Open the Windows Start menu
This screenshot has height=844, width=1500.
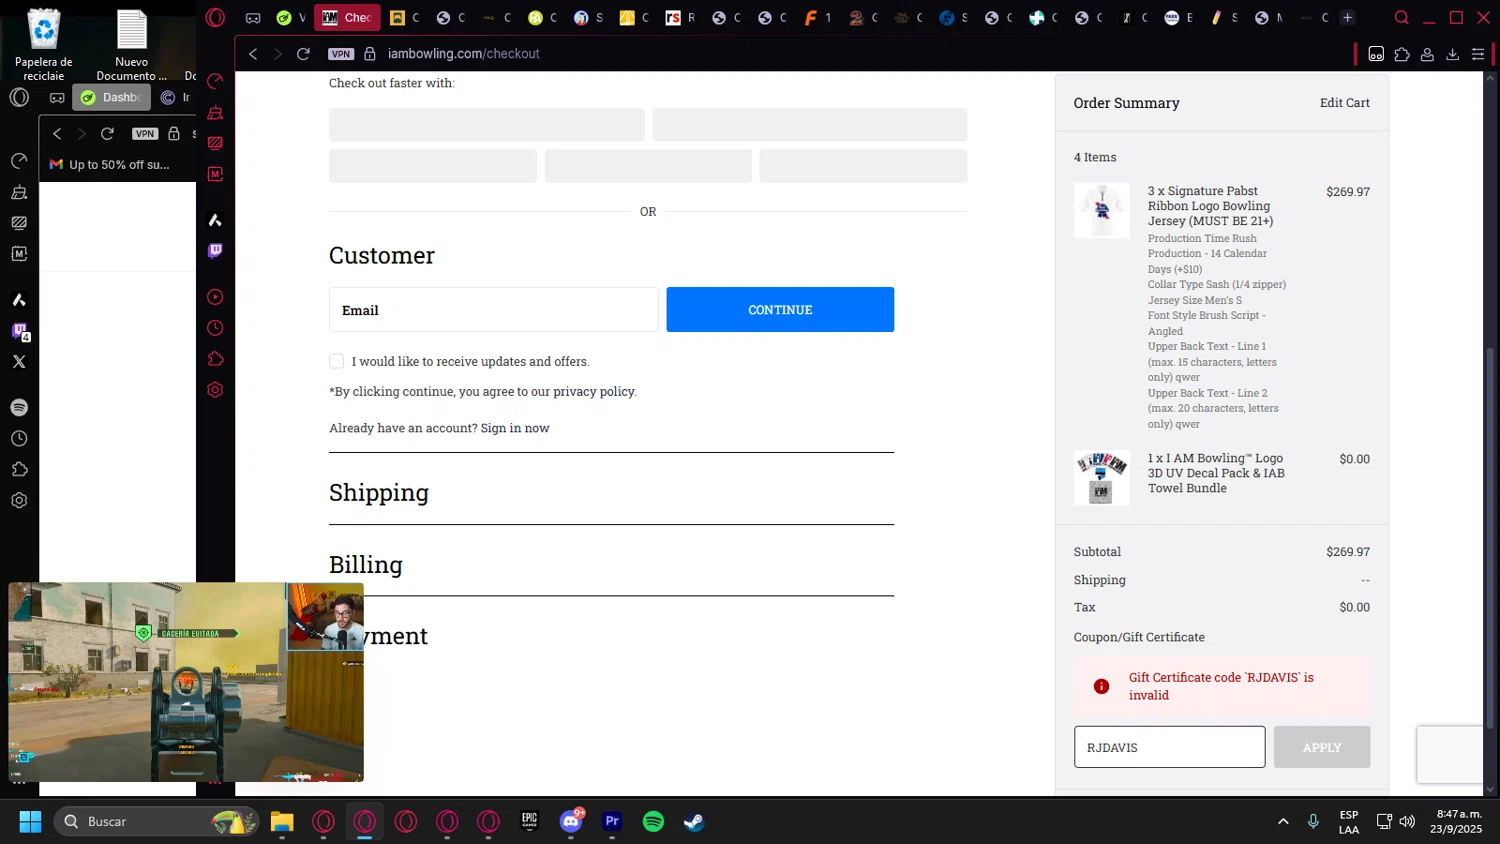coord(30,822)
